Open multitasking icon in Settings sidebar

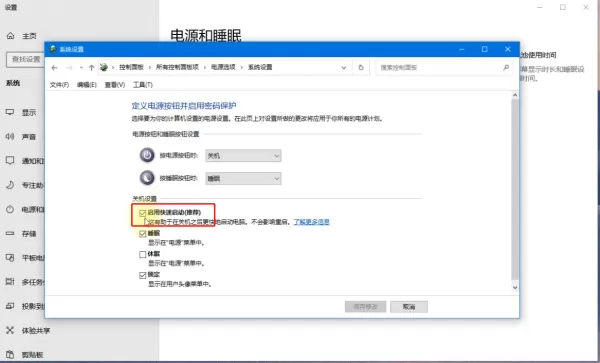(10, 282)
